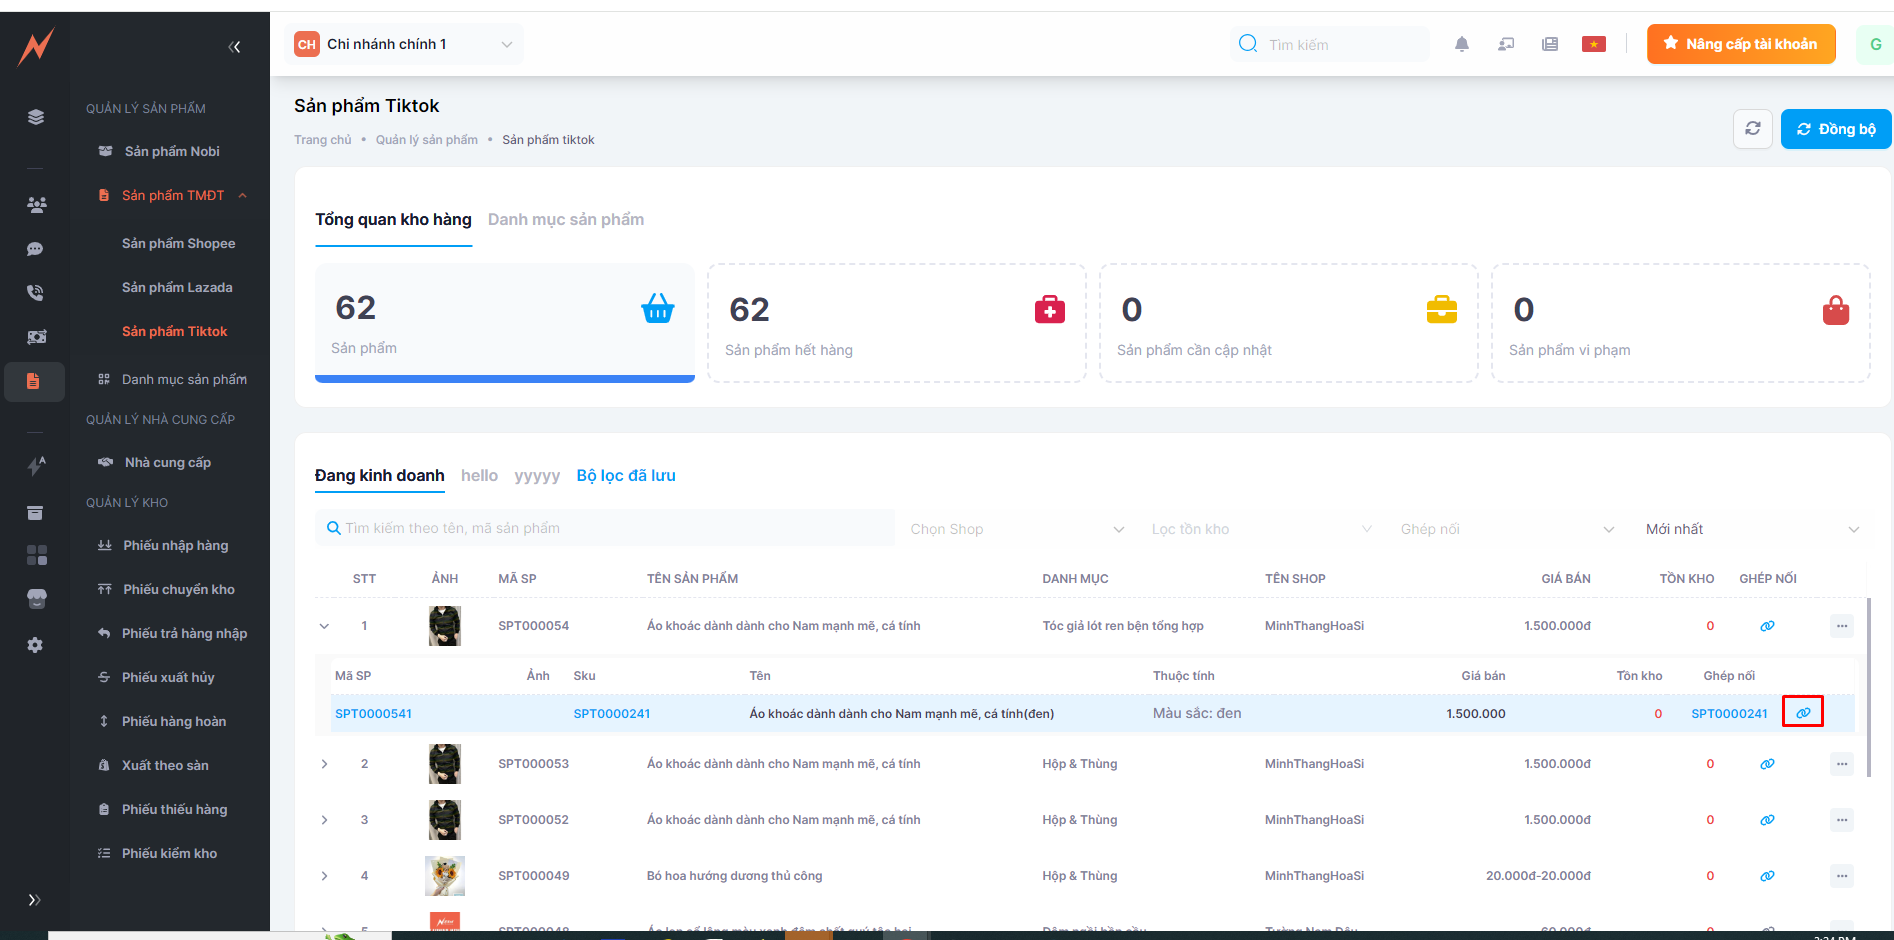Click the link icon in the SPT0000541 row

(1802, 713)
